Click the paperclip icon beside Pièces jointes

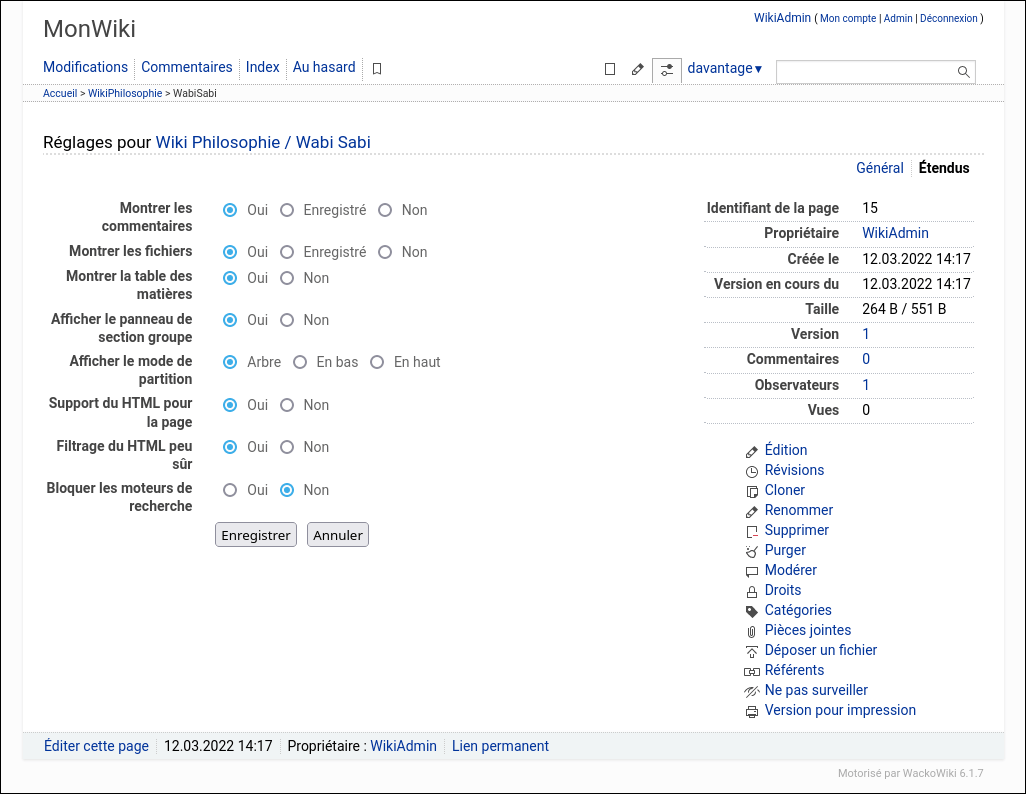click(x=752, y=631)
